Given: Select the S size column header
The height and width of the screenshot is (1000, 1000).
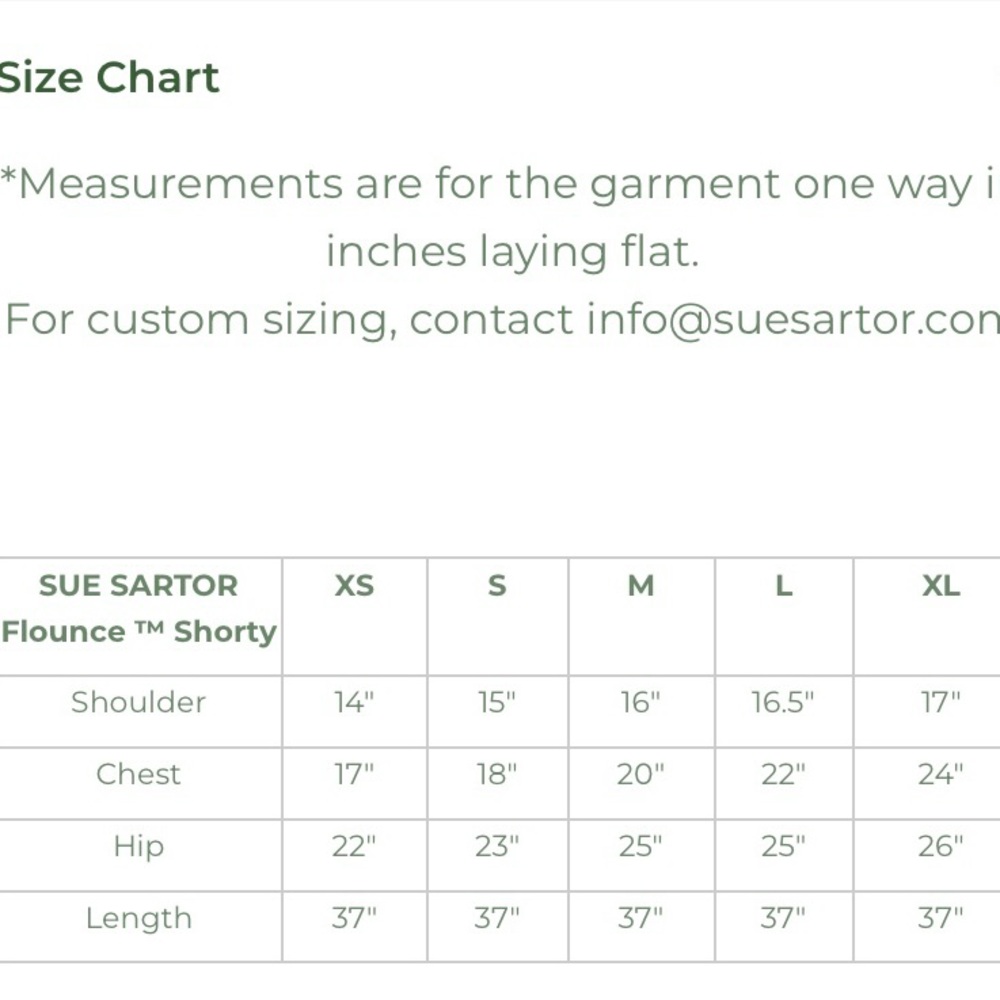Looking at the screenshot, I should [x=497, y=585].
